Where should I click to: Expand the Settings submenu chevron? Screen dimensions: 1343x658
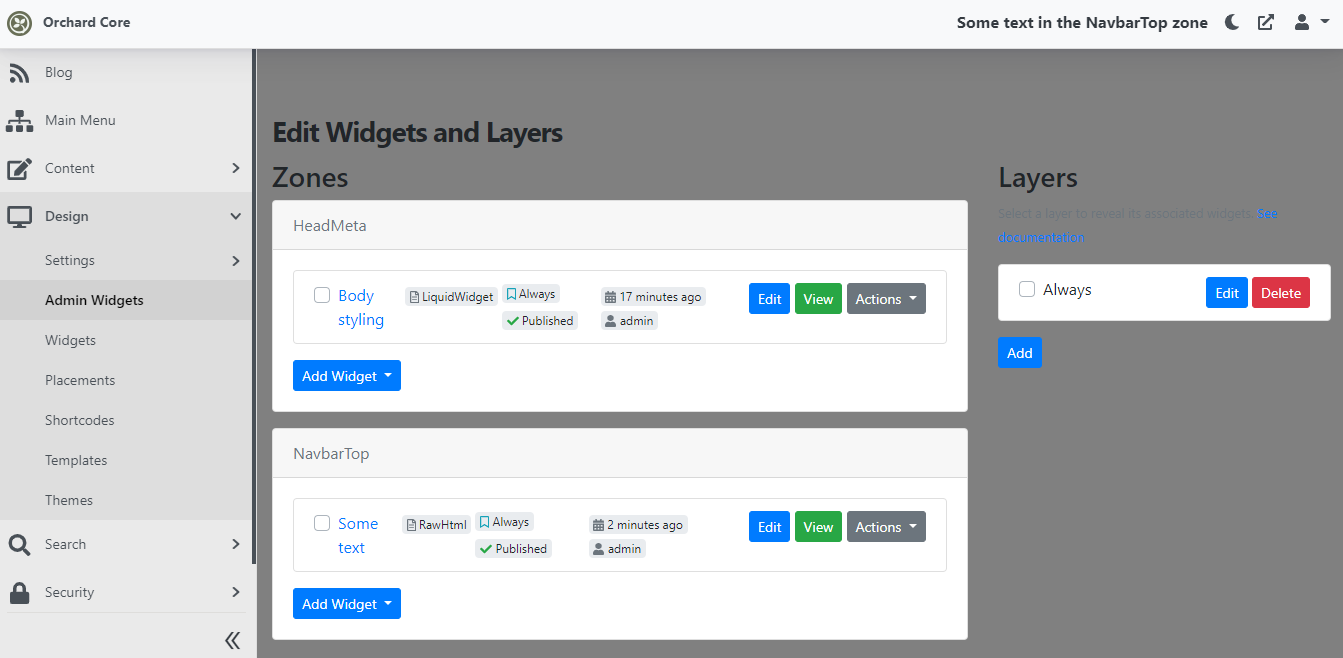[236, 261]
